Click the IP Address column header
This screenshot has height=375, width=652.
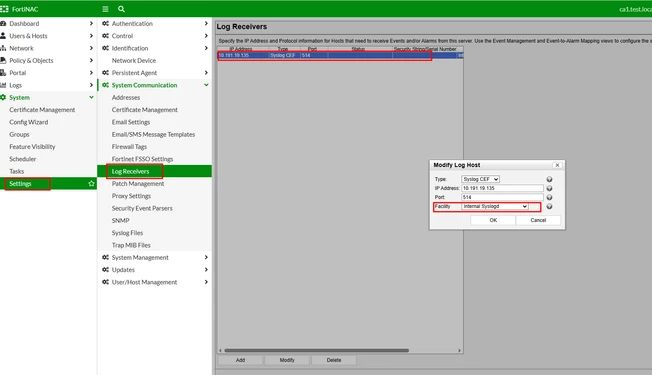click(x=241, y=49)
